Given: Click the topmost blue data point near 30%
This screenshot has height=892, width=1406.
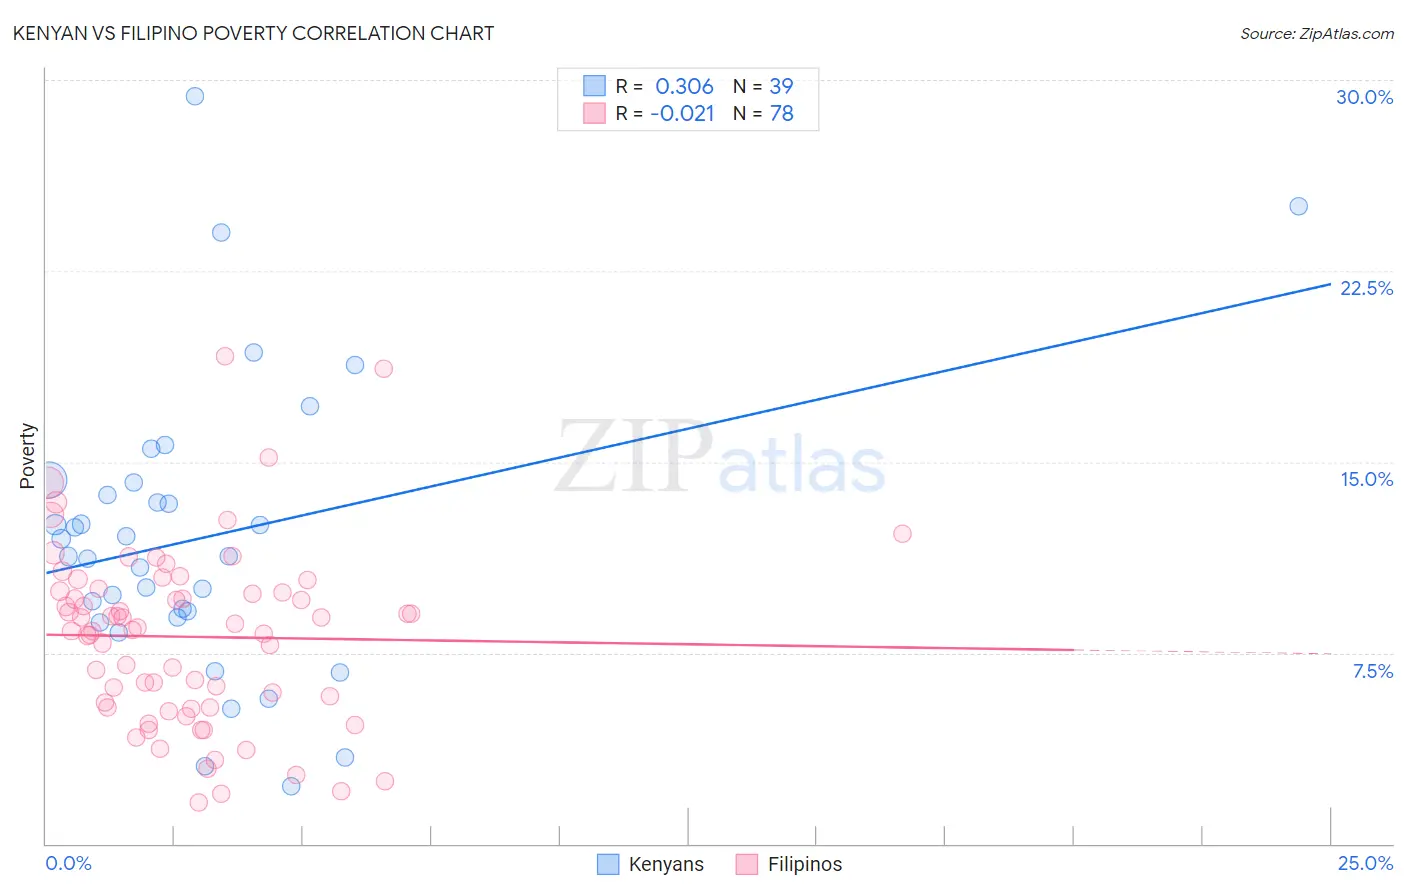Looking at the screenshot, I should (x=195, y=96).
